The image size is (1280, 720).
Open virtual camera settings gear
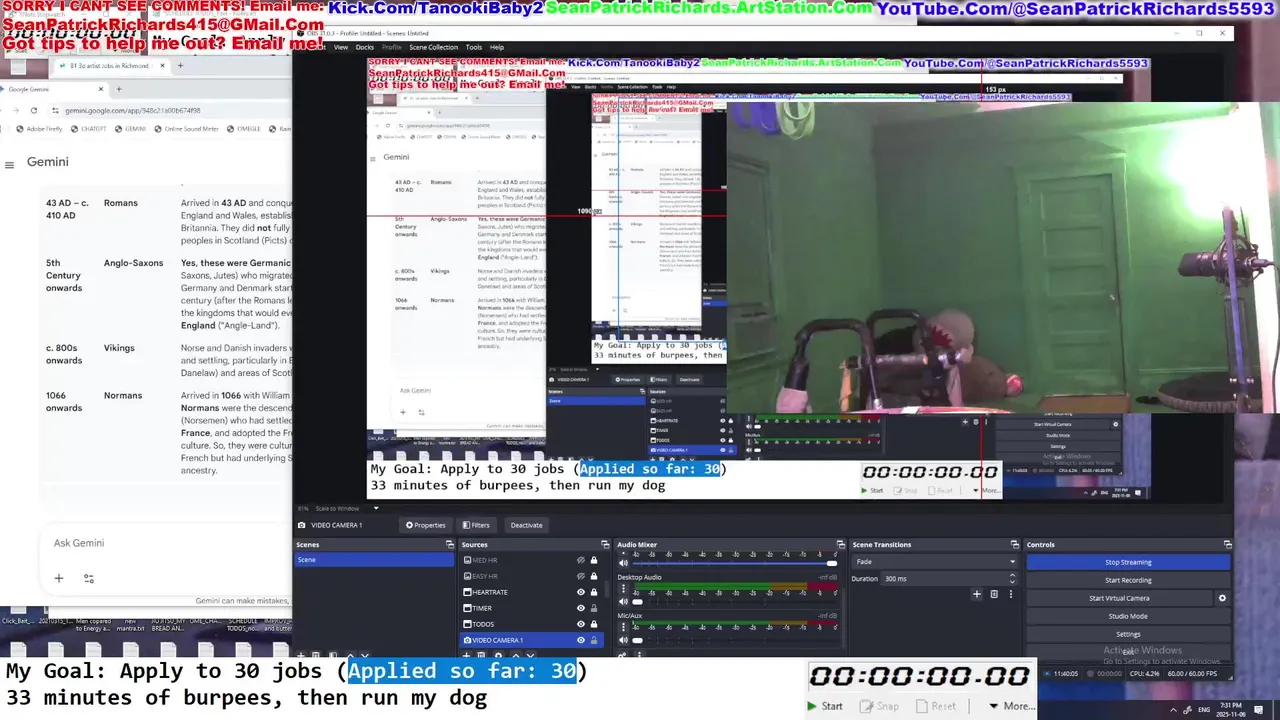(x=1222, y=598)
